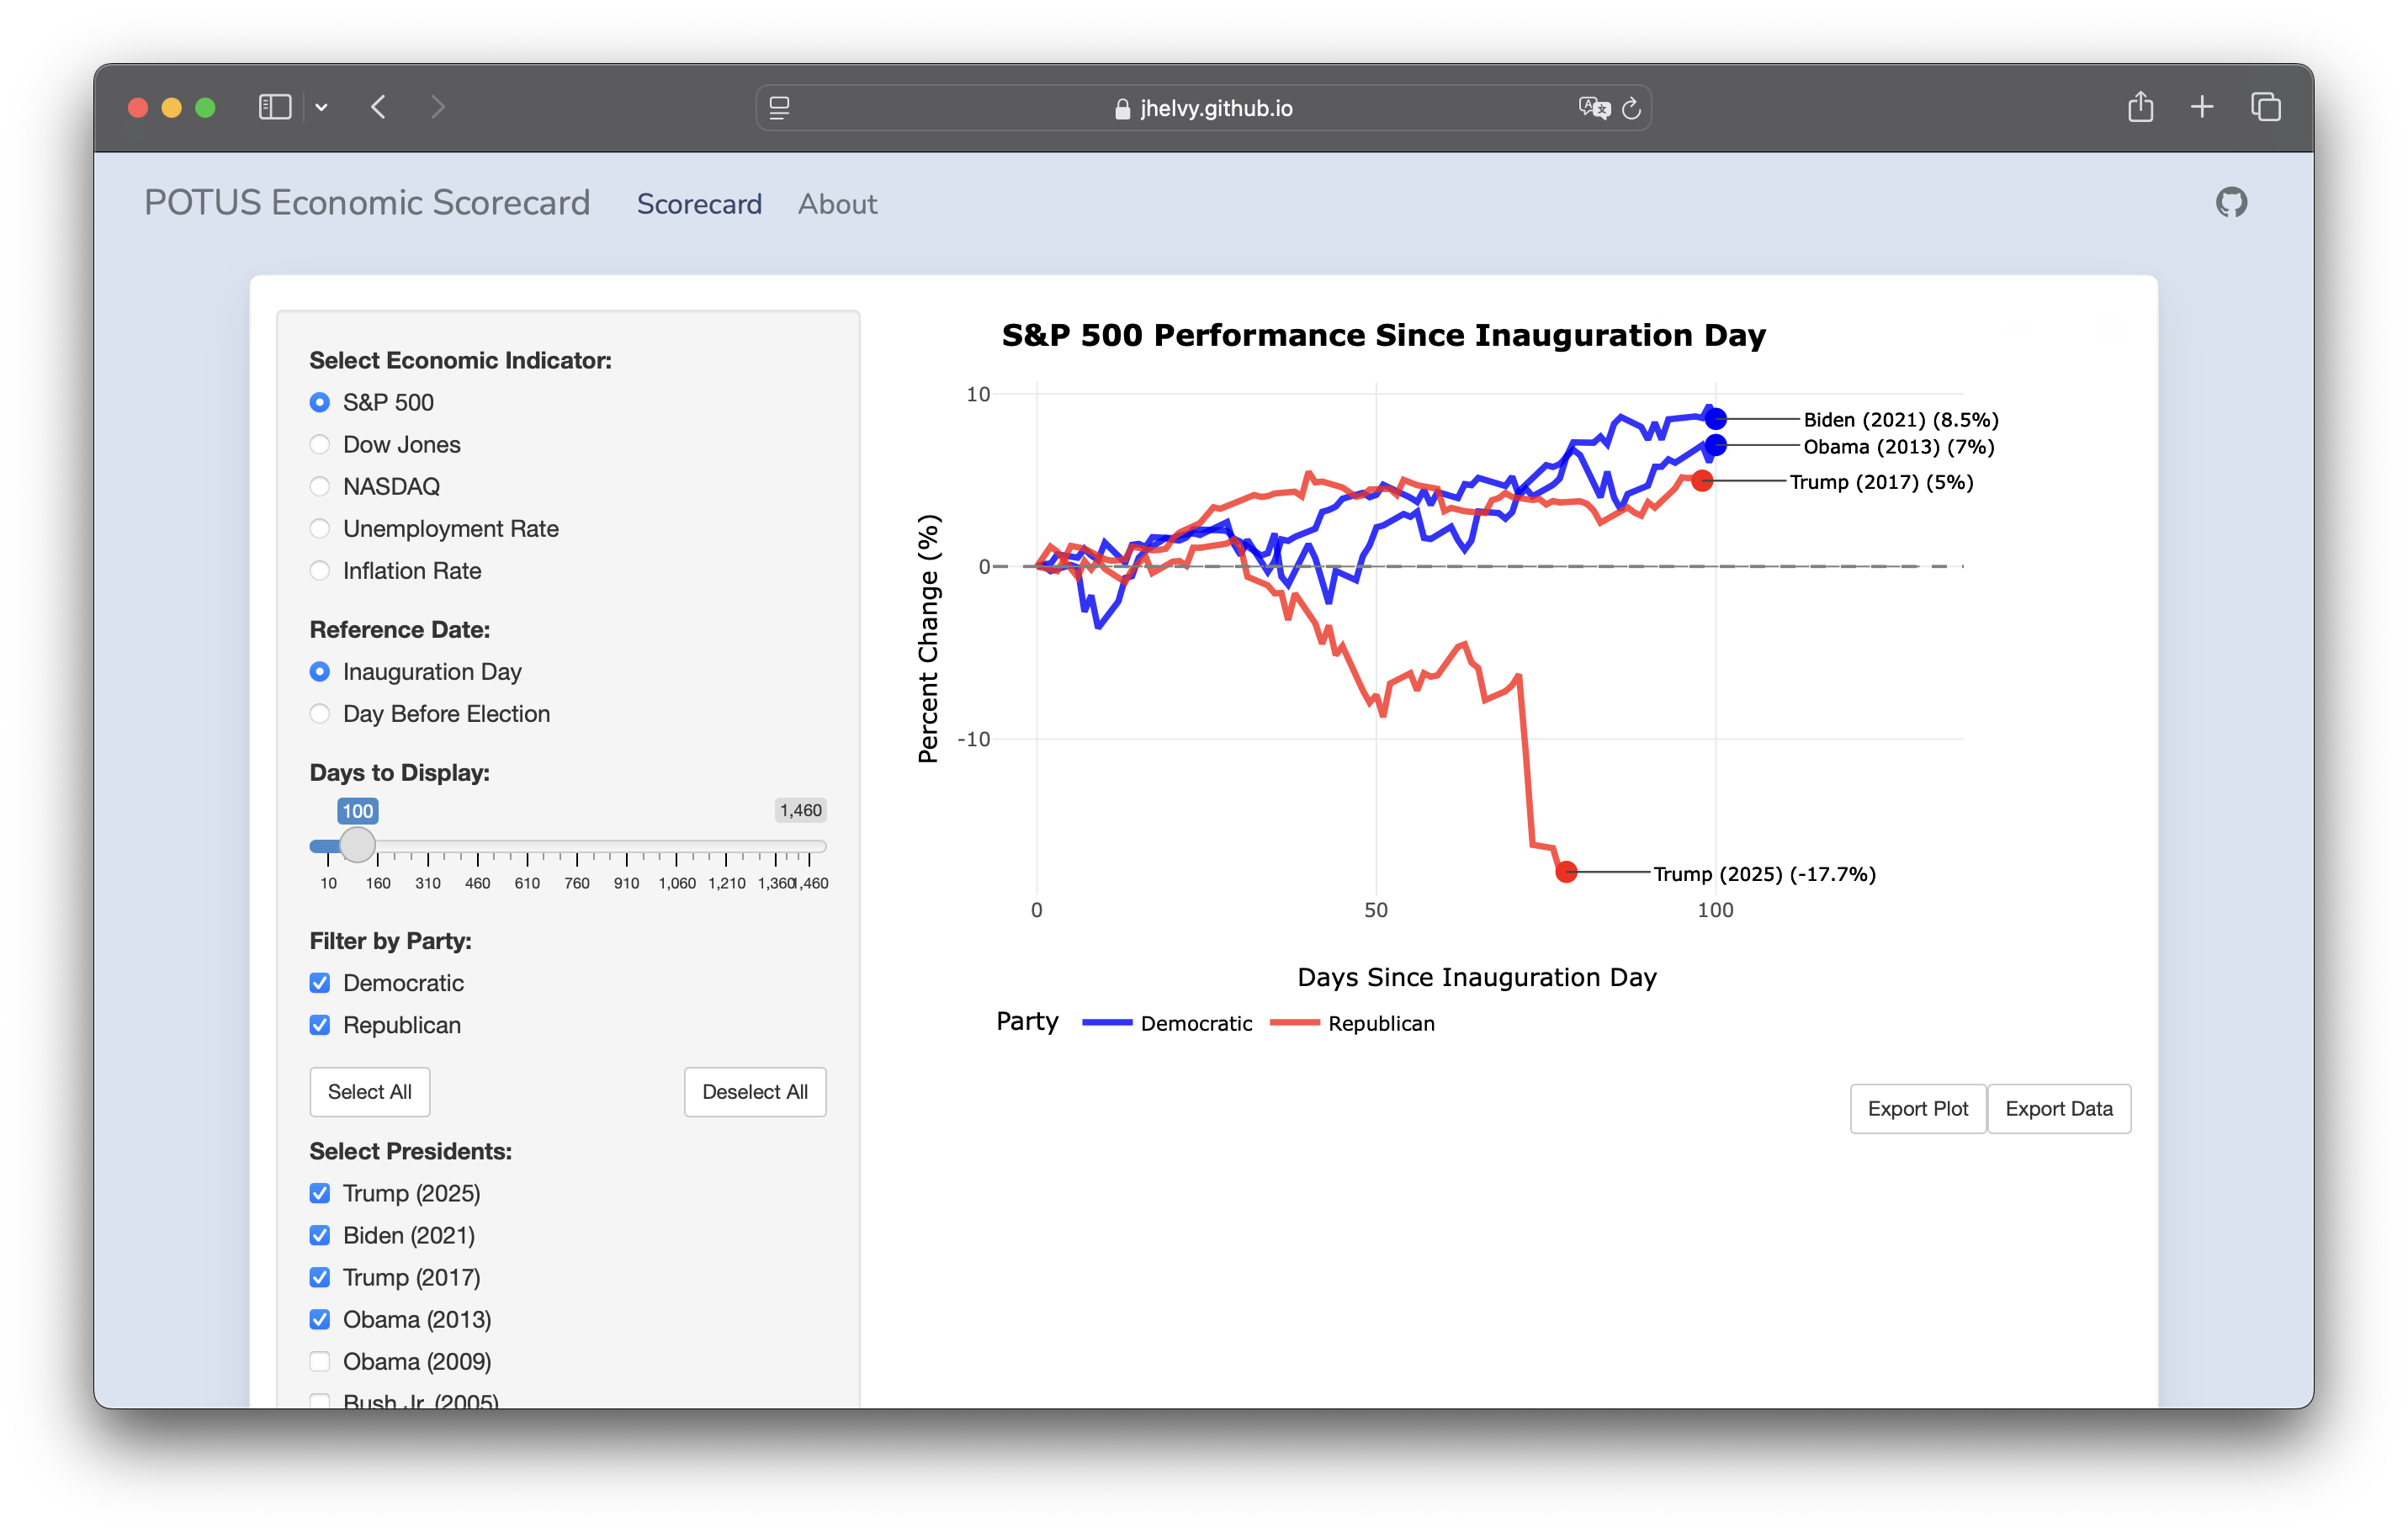Click the translate icon in address bar
Viewport: 2408px width, 1533px height.
[1593, 108]
